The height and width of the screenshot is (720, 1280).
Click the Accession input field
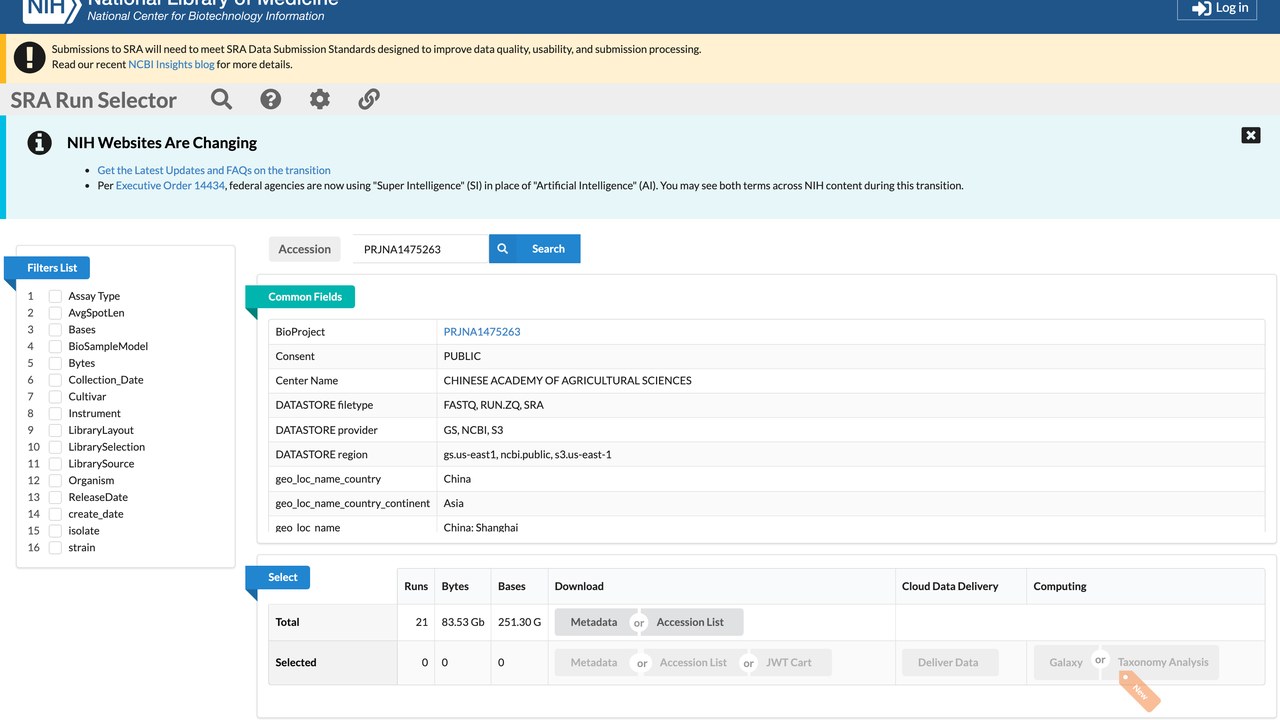[x=420, y=249]
